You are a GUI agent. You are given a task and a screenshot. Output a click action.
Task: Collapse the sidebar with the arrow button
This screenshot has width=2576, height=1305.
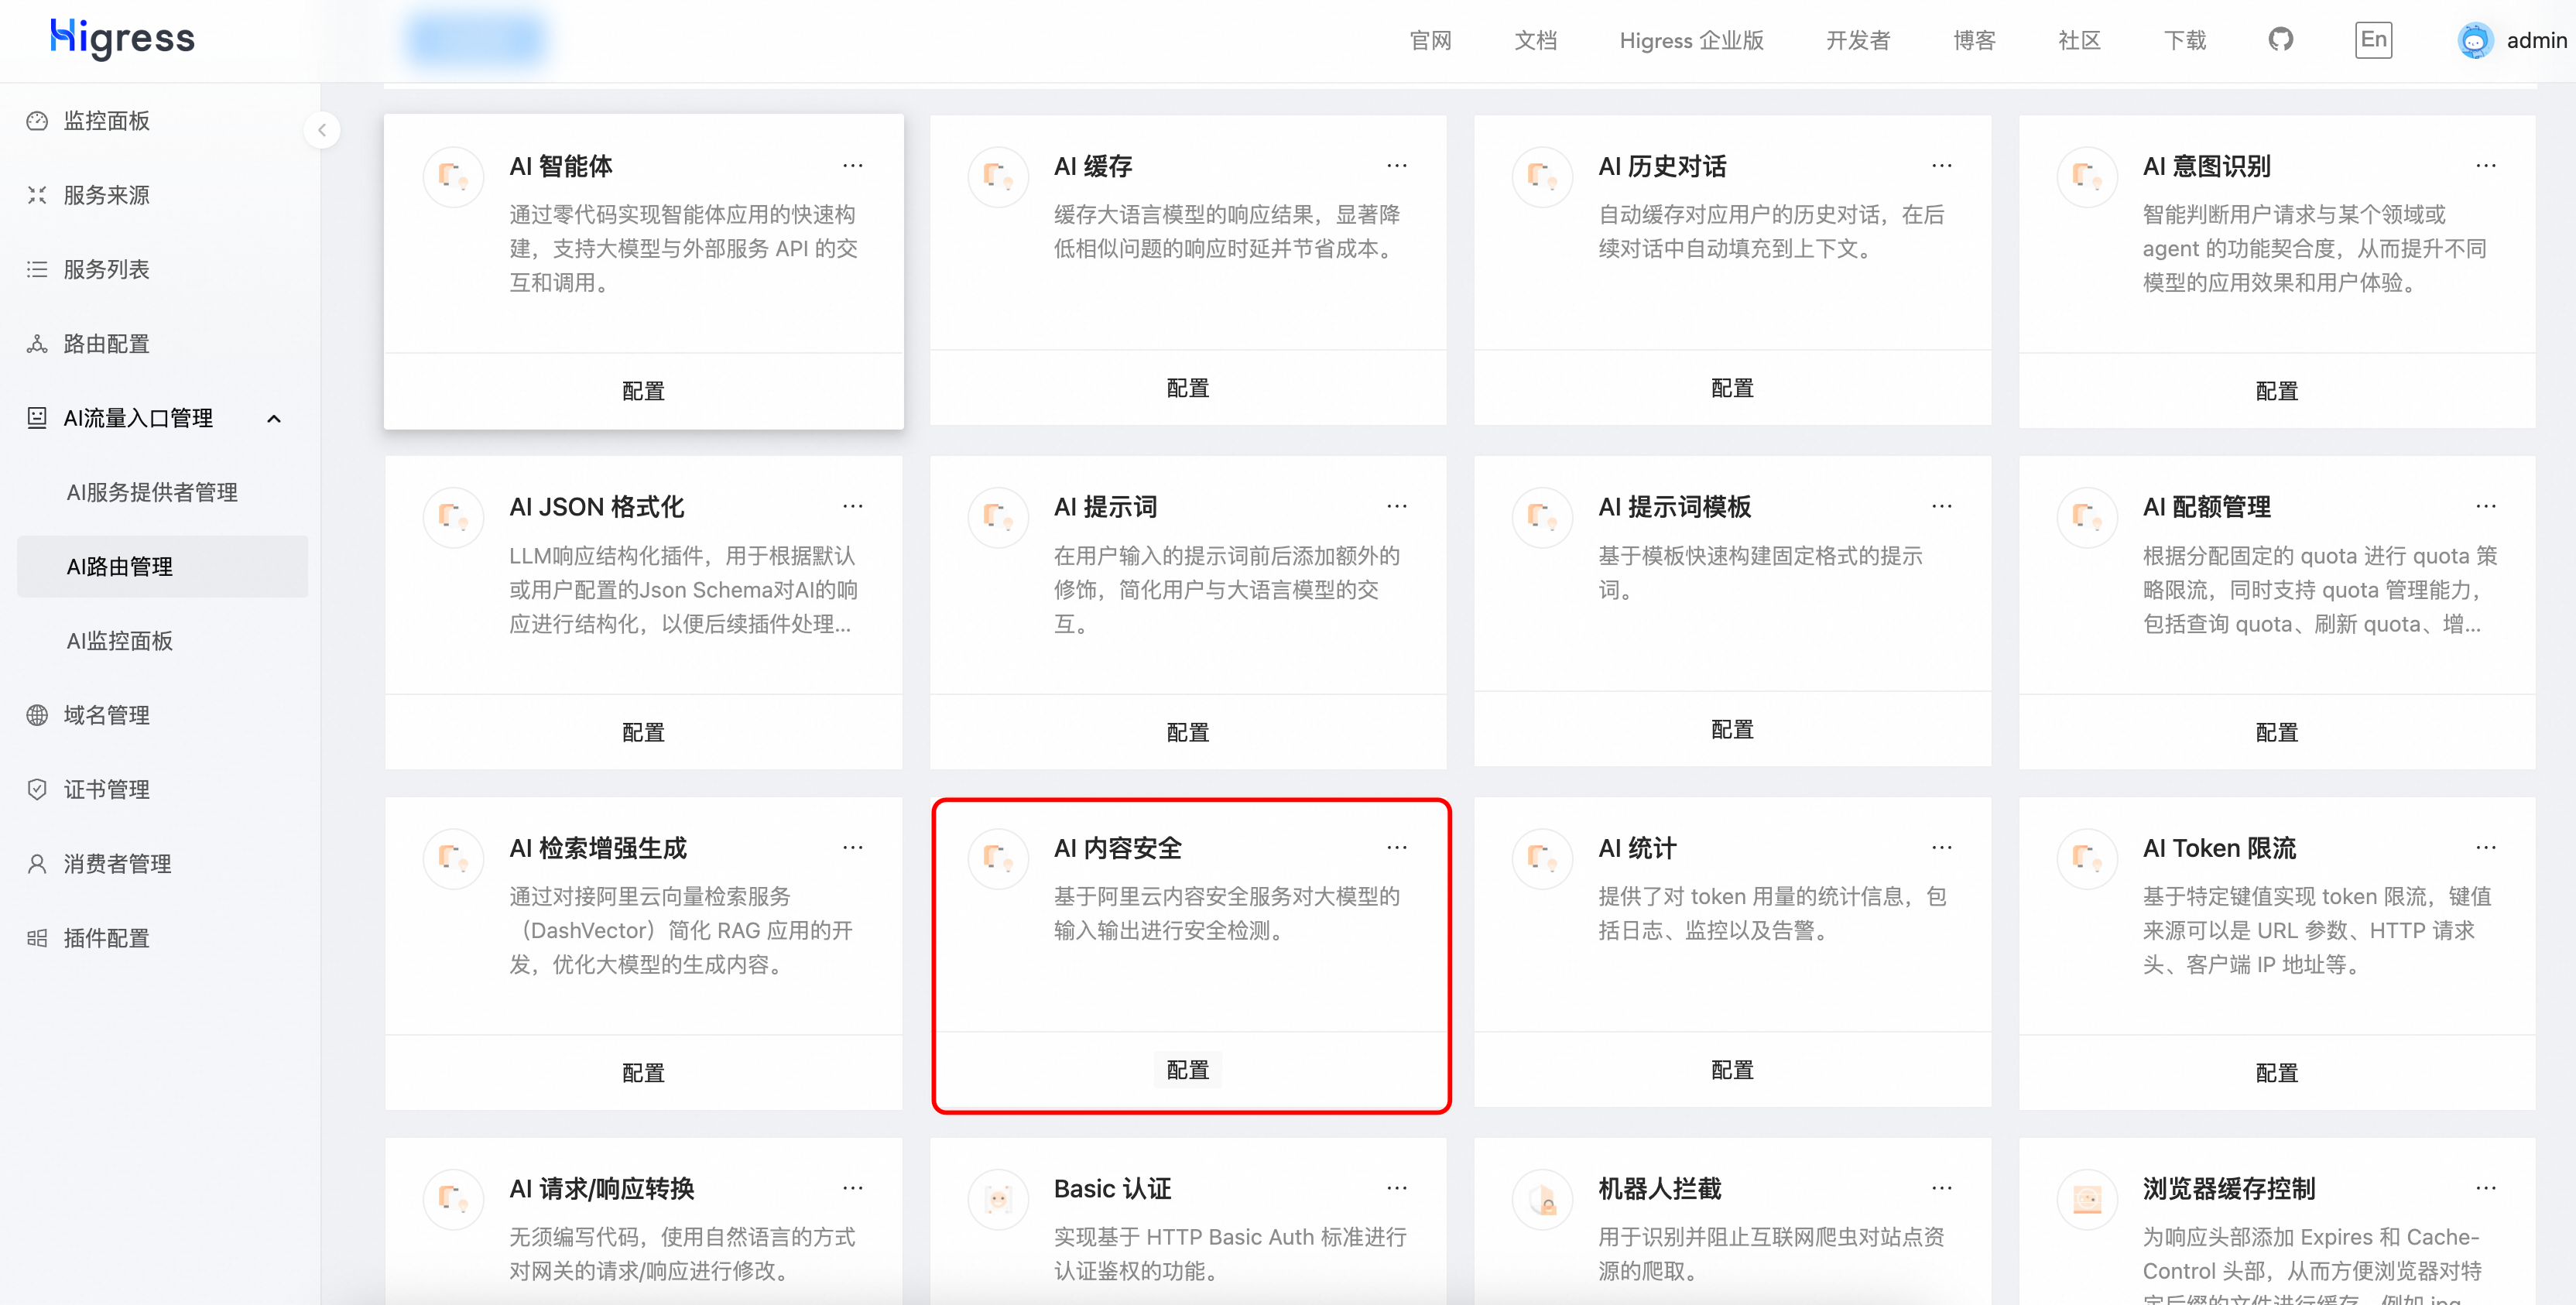click(x=322, y=130)
